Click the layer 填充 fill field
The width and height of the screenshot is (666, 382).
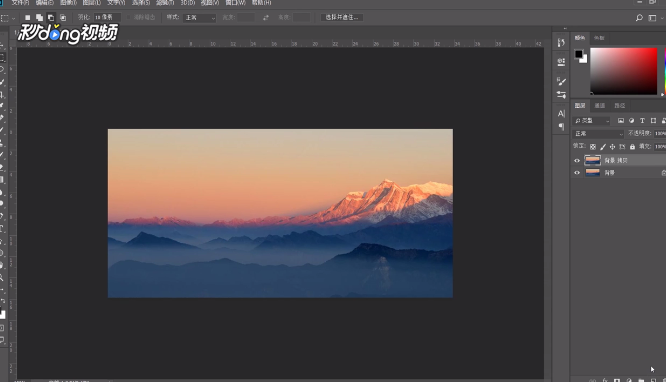click(660, 147)
